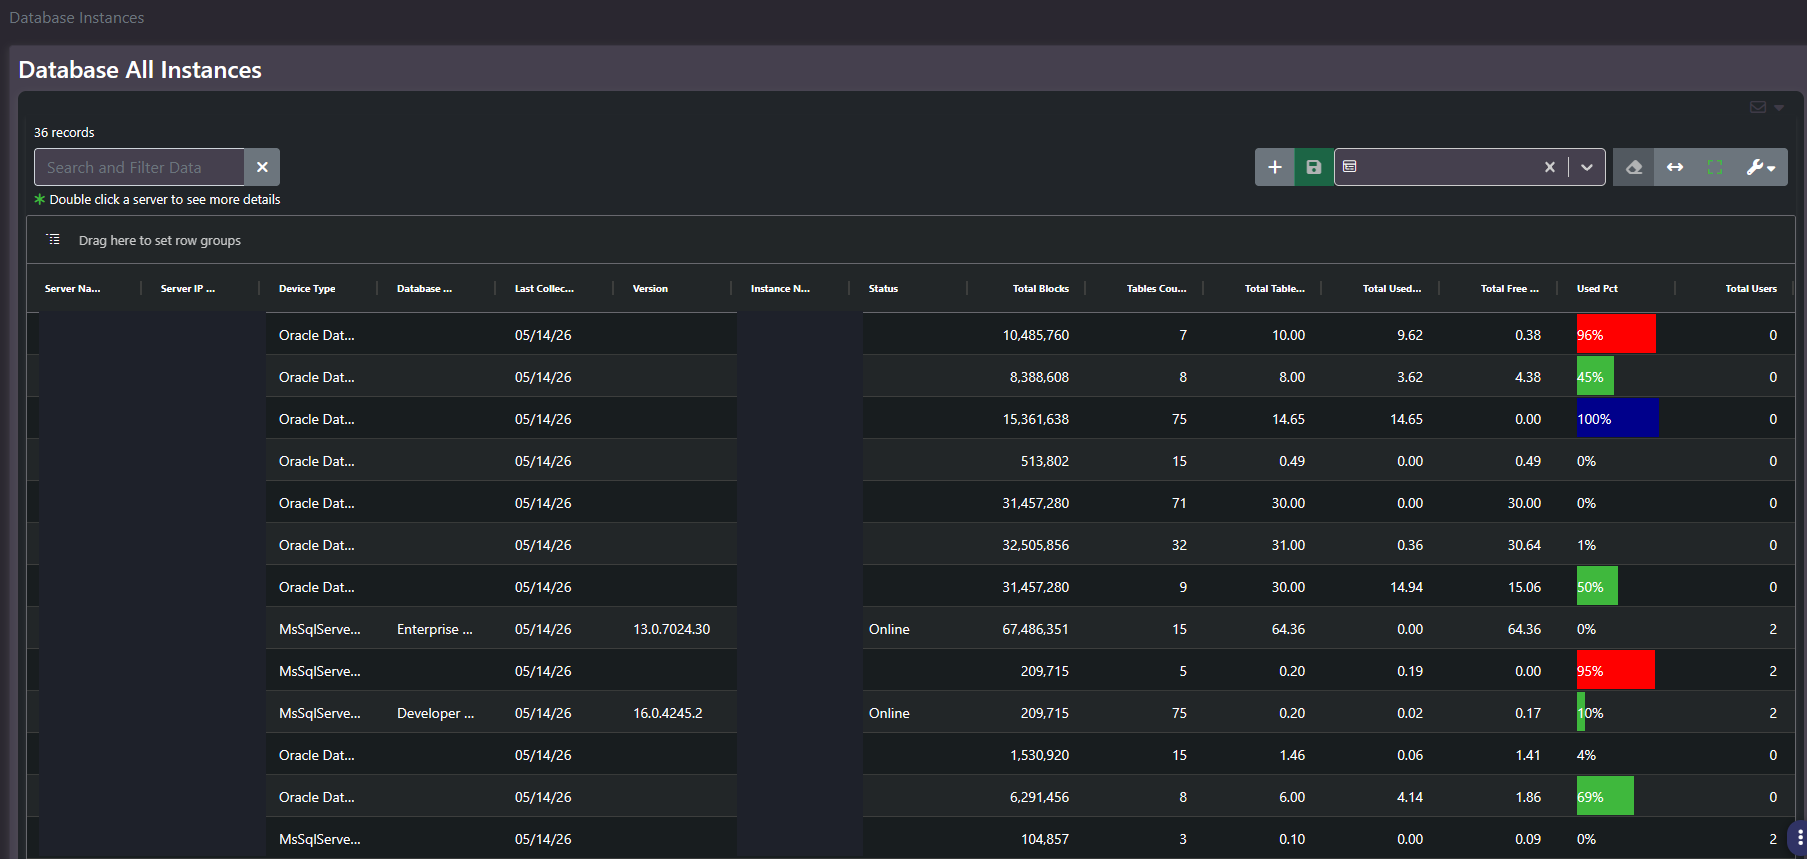
Task: Click total blocks value 67,486,351
Action: click(x=1036, y=629)
